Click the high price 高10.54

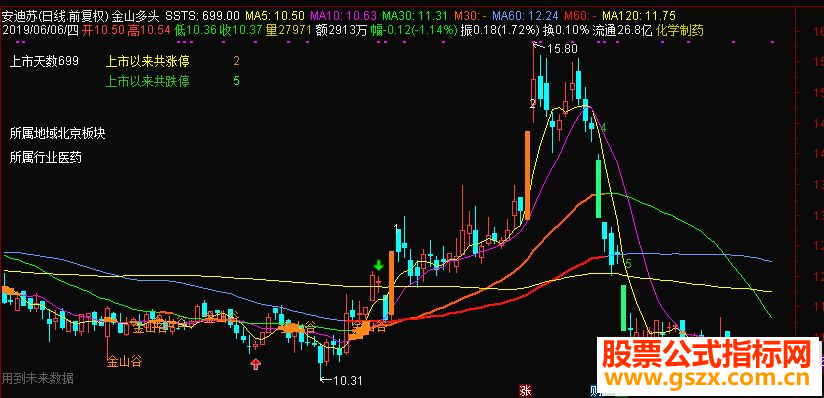(149, 31)
